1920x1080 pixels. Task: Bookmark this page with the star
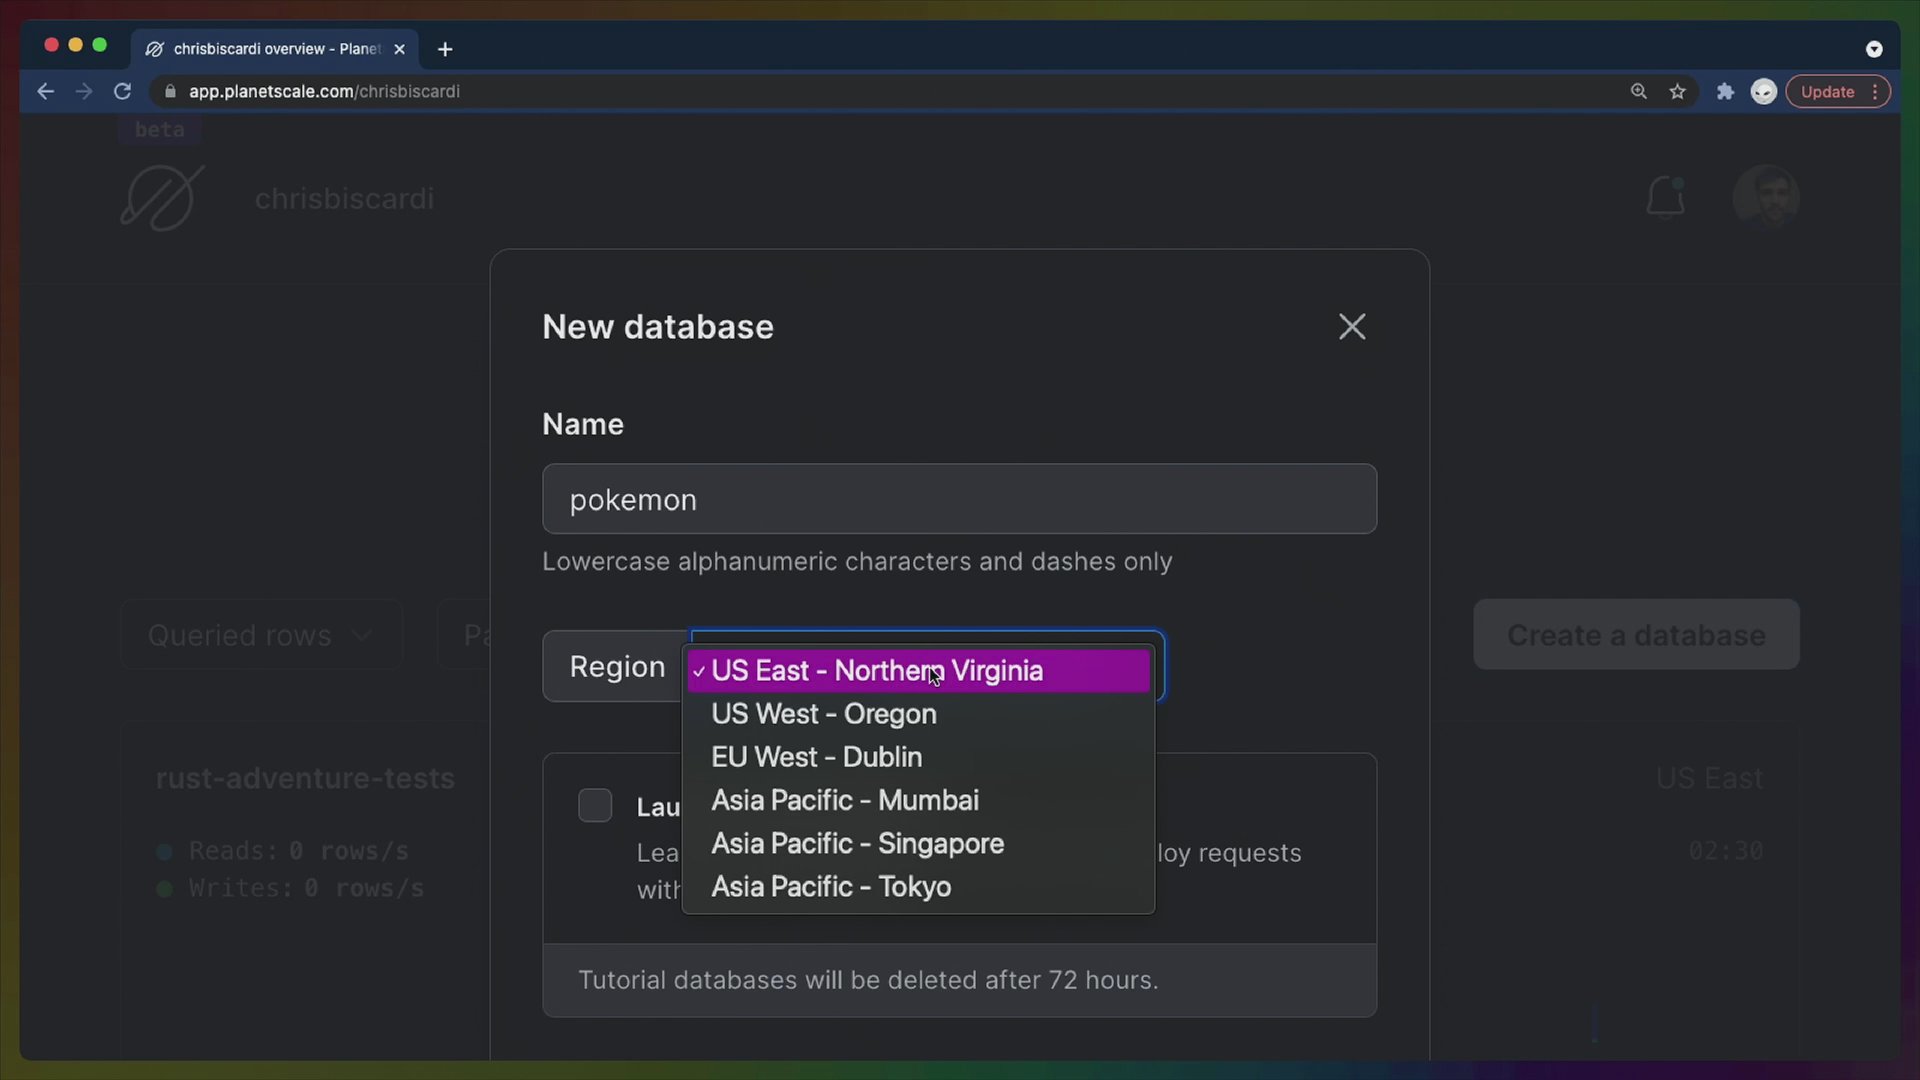pos(1677,91)
